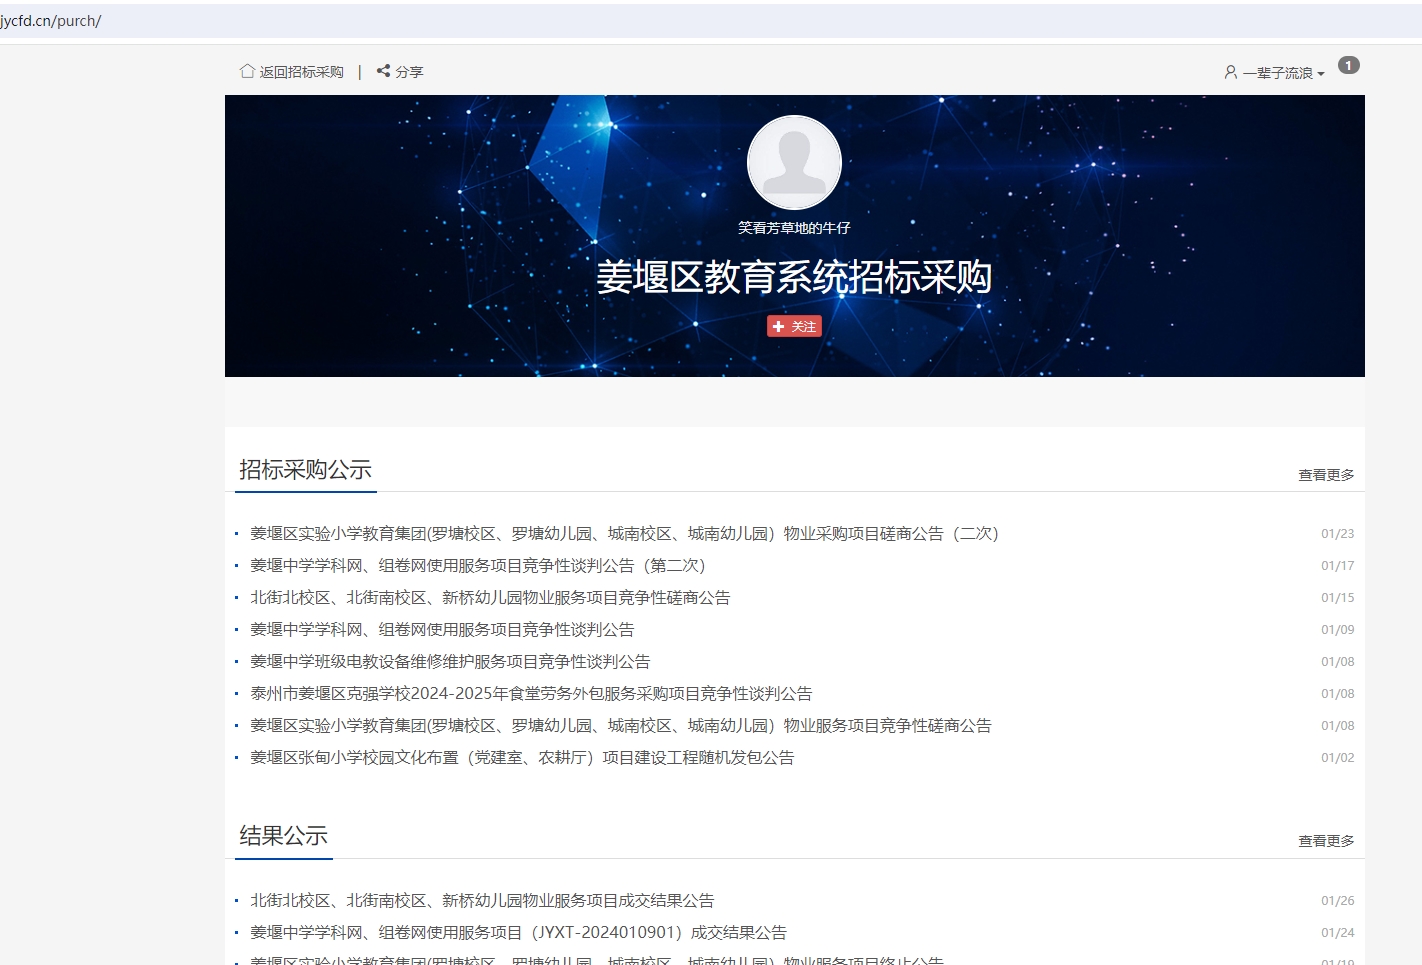Screen dimensions: 1422x965
Task: Open 姜堰中学学科网、组卷网 竞争性谈判公告（第二次）
Action: [478, 566]
